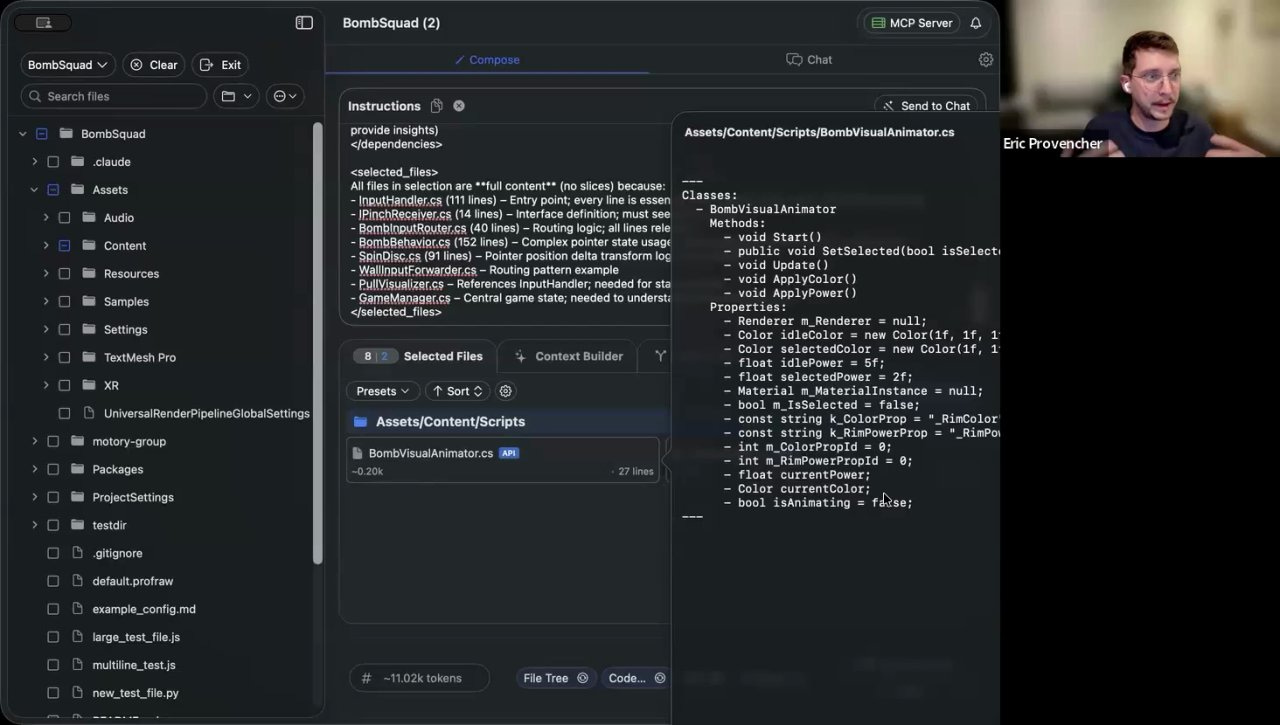Click the notifications bell icon

pyautogui.click(x=976, y=23)
